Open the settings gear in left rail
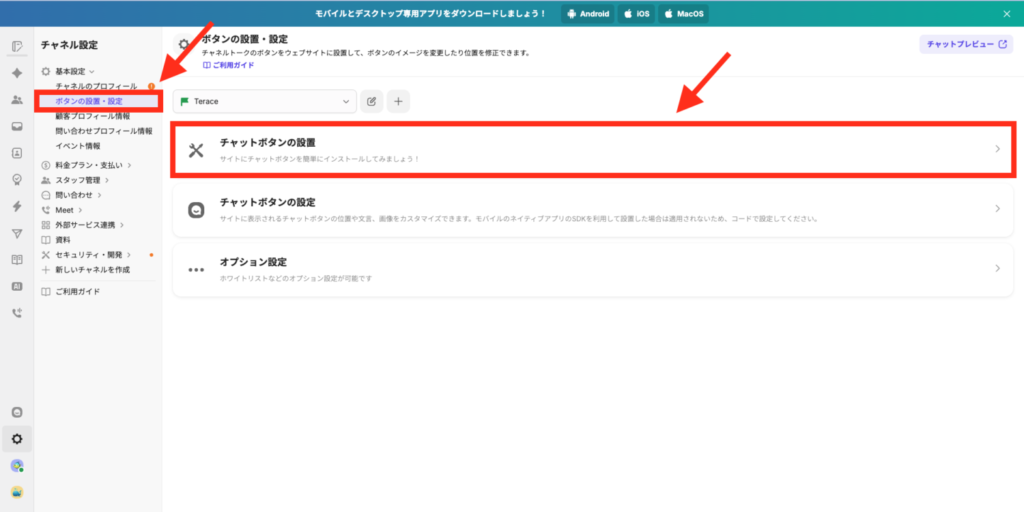This screenshot has height=512, width=1024. click(x=17, y=438)
